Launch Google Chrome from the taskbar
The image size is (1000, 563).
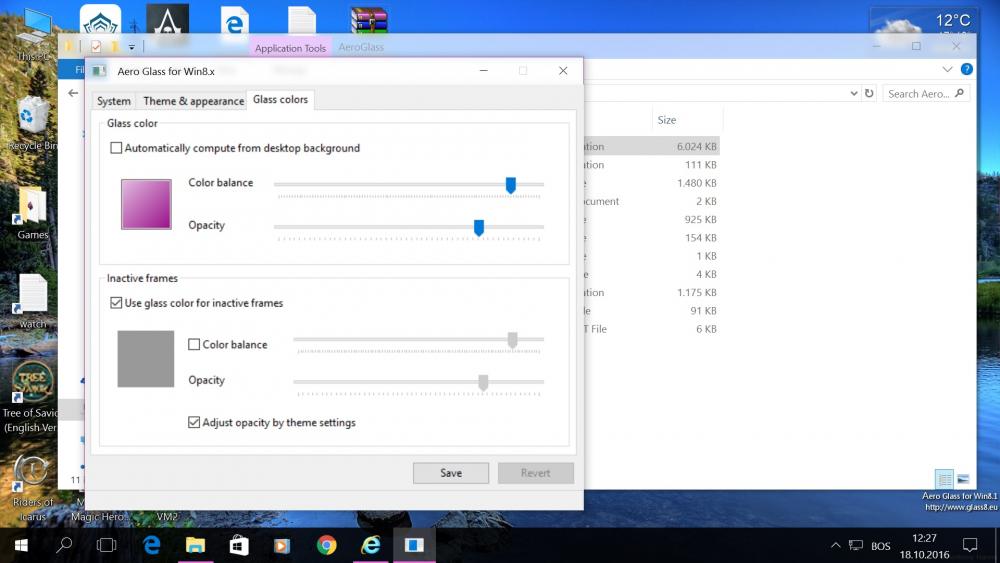pyautogui.click(x=326, y=545)
